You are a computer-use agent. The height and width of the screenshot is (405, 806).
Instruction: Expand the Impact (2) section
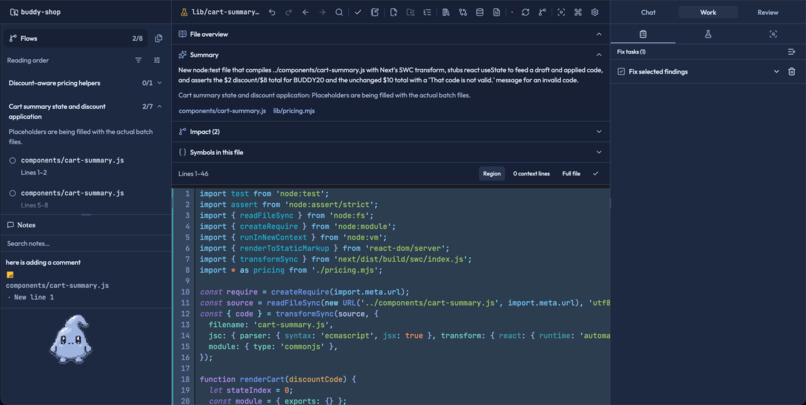(x=599, y=132)
